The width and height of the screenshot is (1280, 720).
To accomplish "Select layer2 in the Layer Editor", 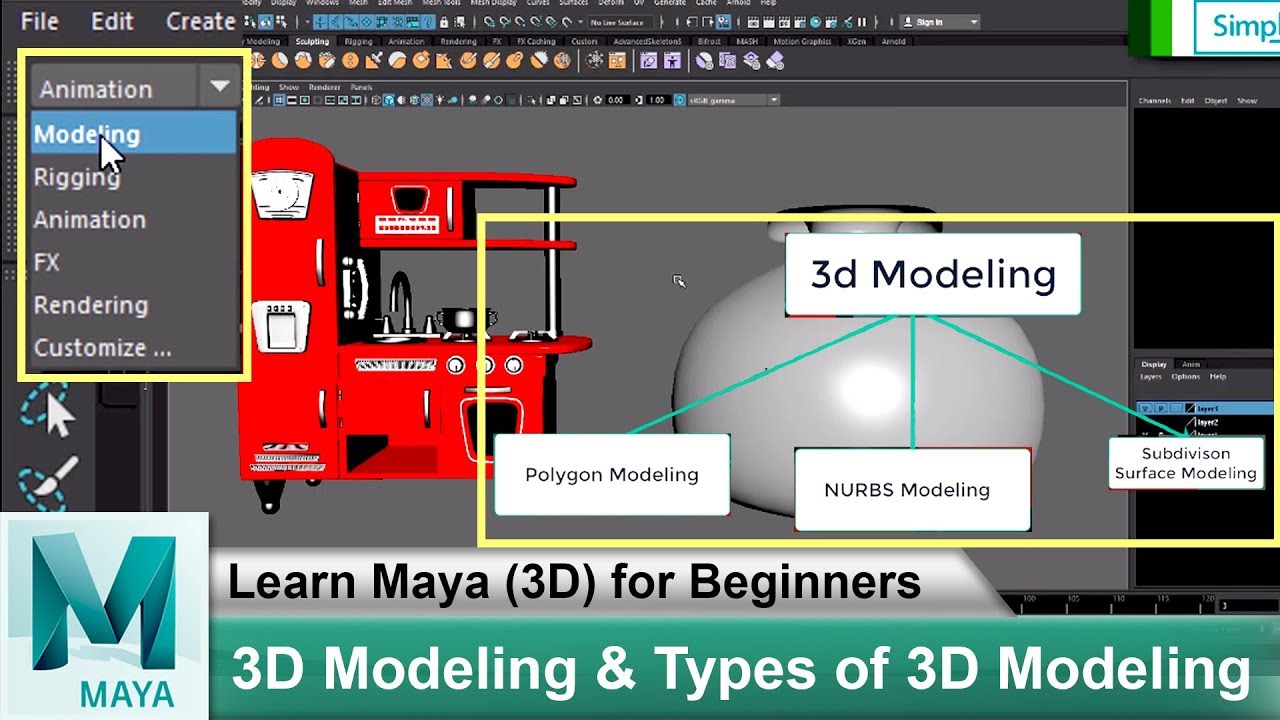I will click(1208, 422).
